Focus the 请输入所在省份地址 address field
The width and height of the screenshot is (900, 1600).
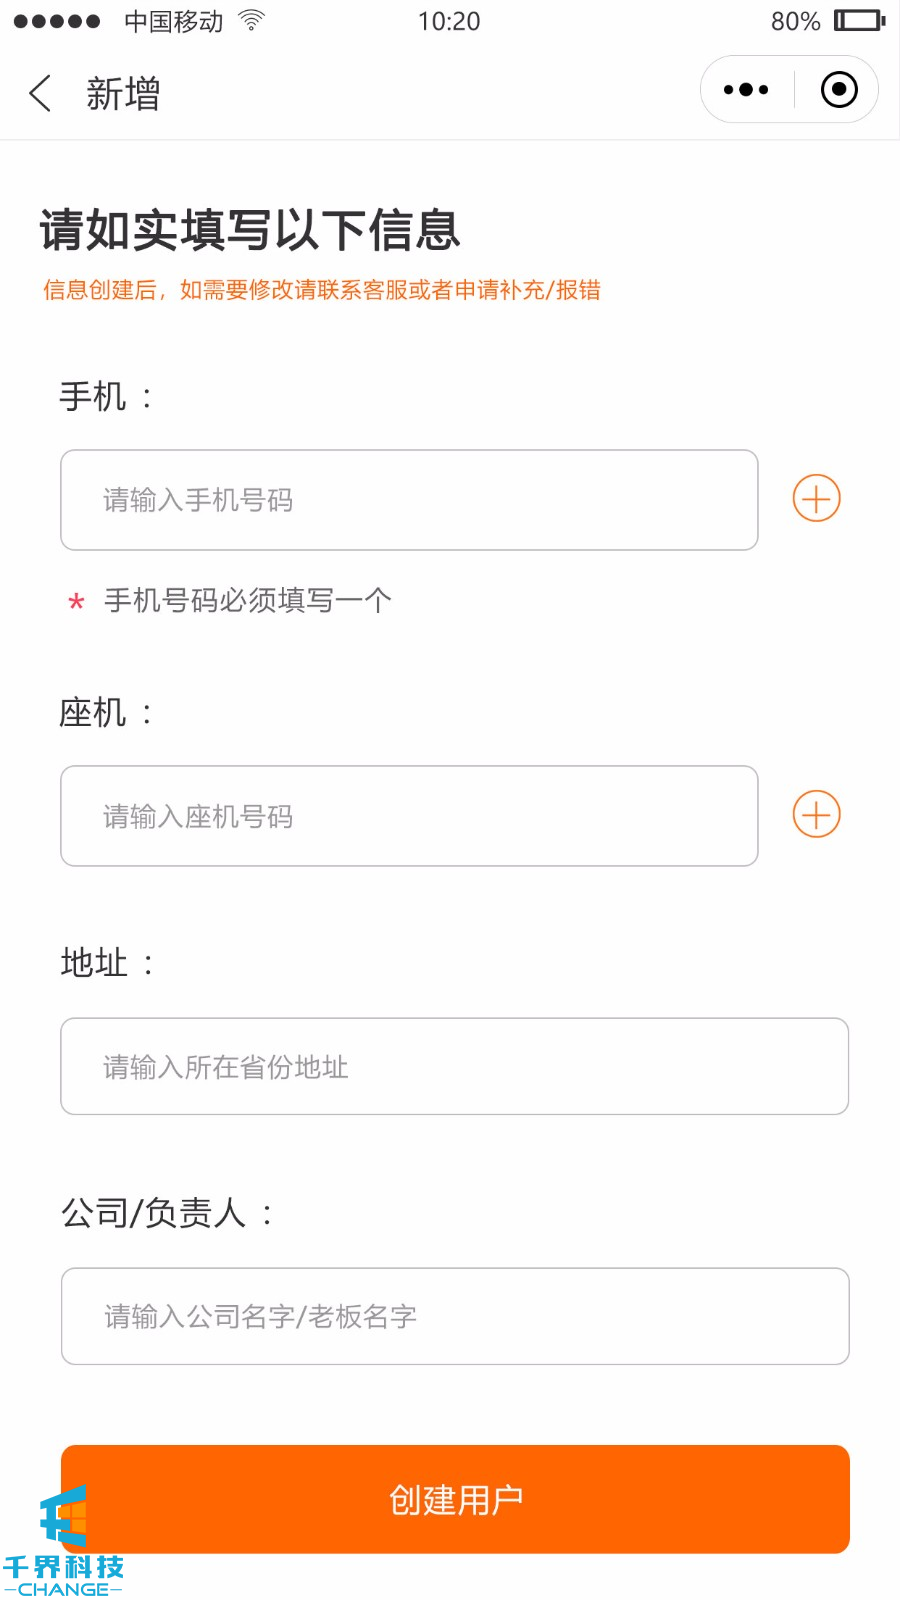click(x=454, y=1067)
